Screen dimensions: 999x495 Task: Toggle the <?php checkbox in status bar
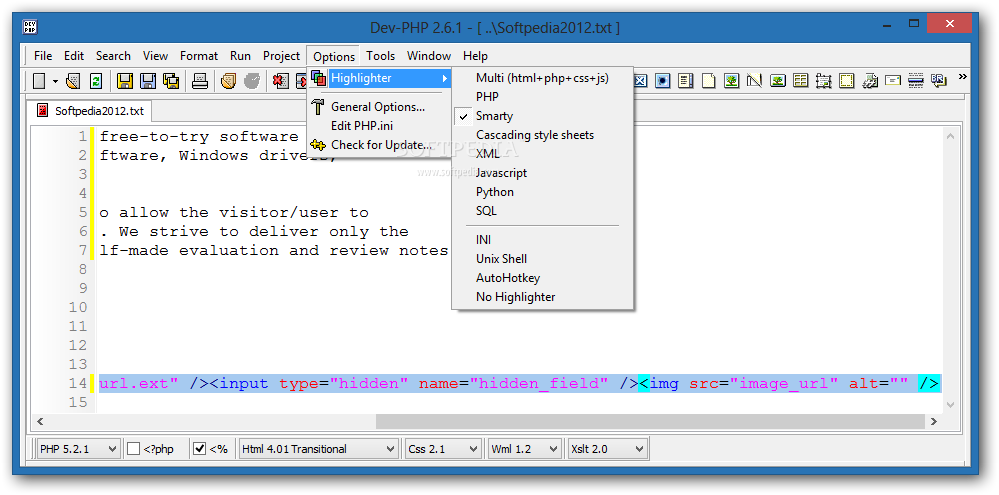pos(133,448)
